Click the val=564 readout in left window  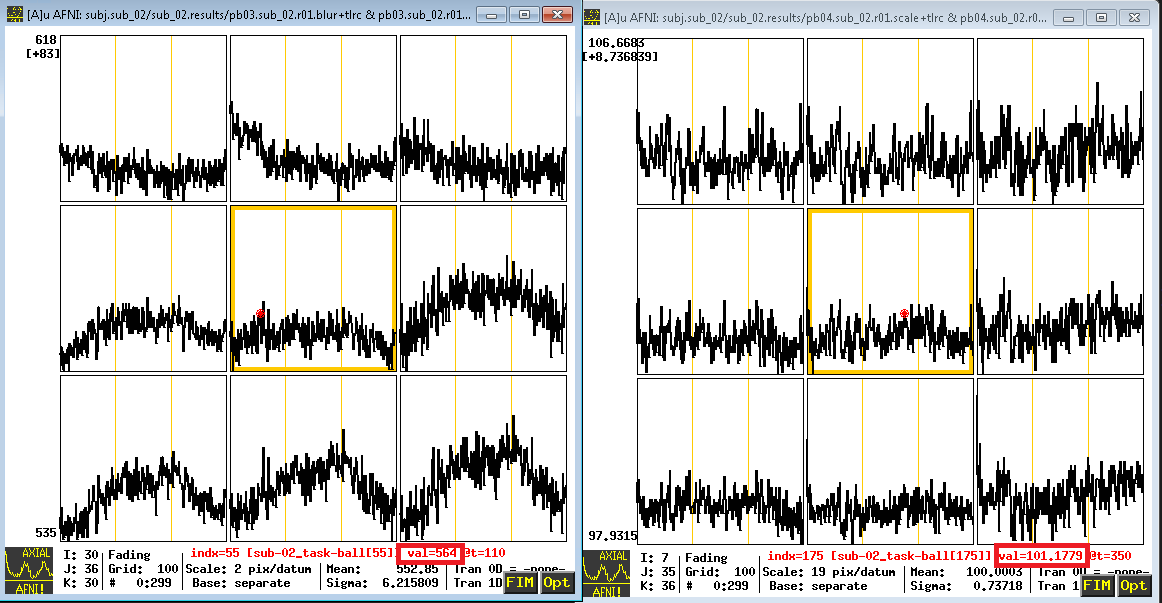(x=431, y=553)
